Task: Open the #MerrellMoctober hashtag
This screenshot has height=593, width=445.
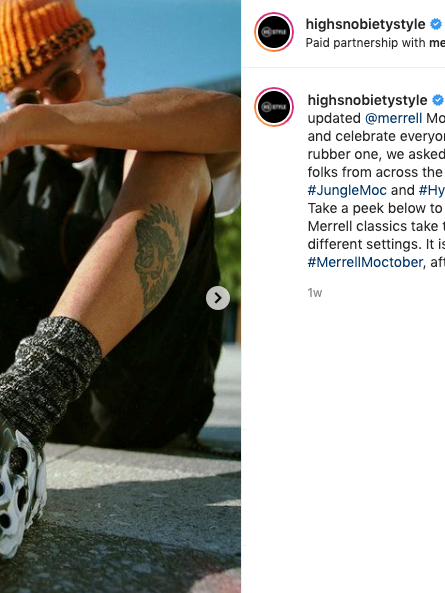Action: coord(365,262)
